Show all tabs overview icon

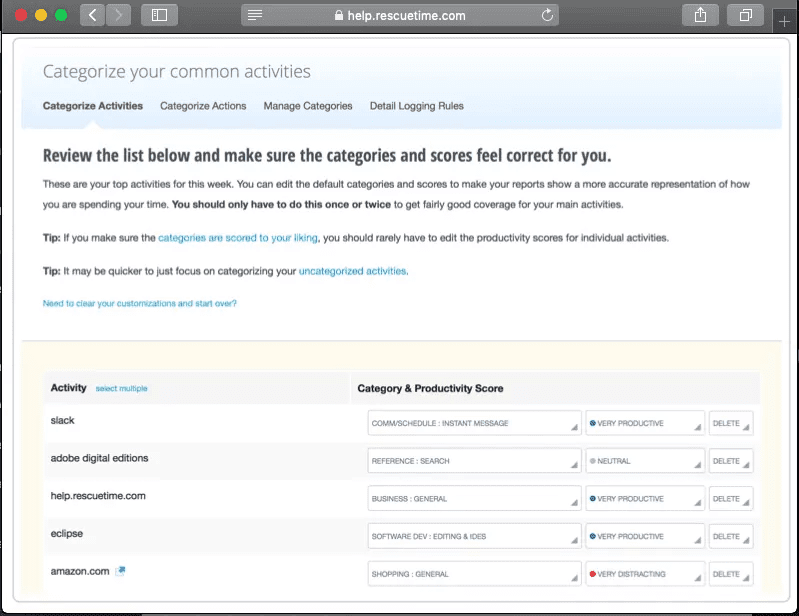(x=745, y=15)
